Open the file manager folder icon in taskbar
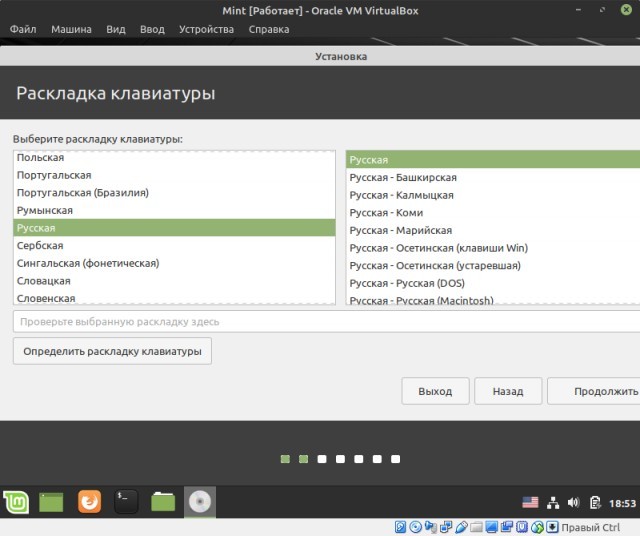 click(x=163, y=502)
